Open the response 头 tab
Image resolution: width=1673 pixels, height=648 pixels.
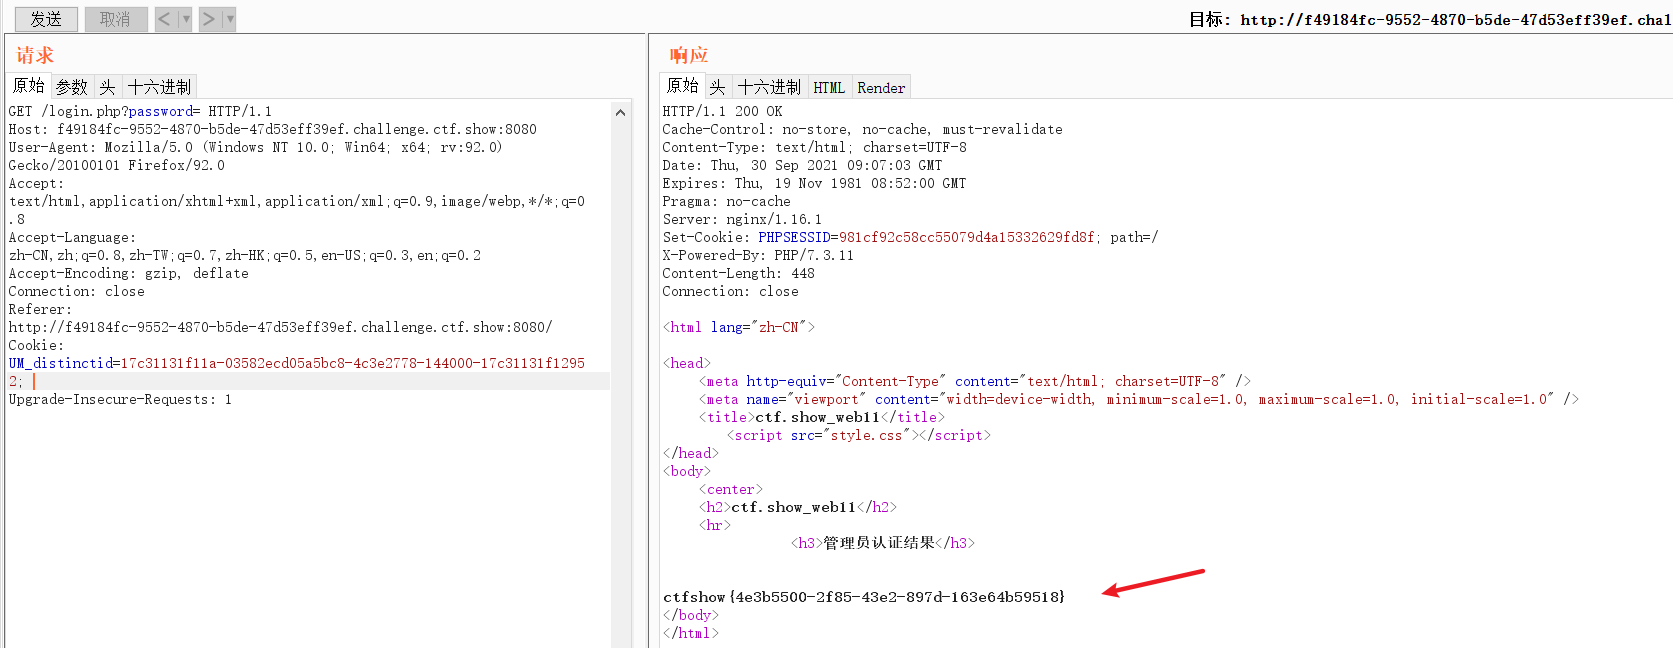click(718, 87)
